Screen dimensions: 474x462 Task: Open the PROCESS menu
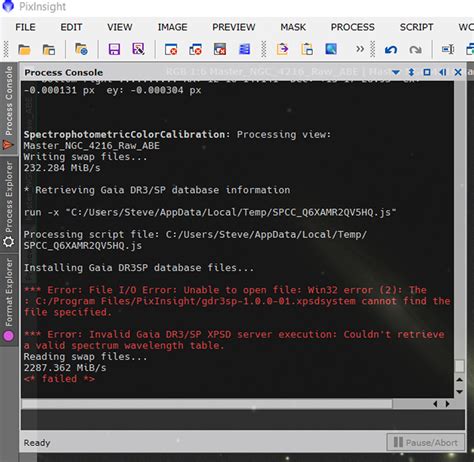click(x=353, y=27)
